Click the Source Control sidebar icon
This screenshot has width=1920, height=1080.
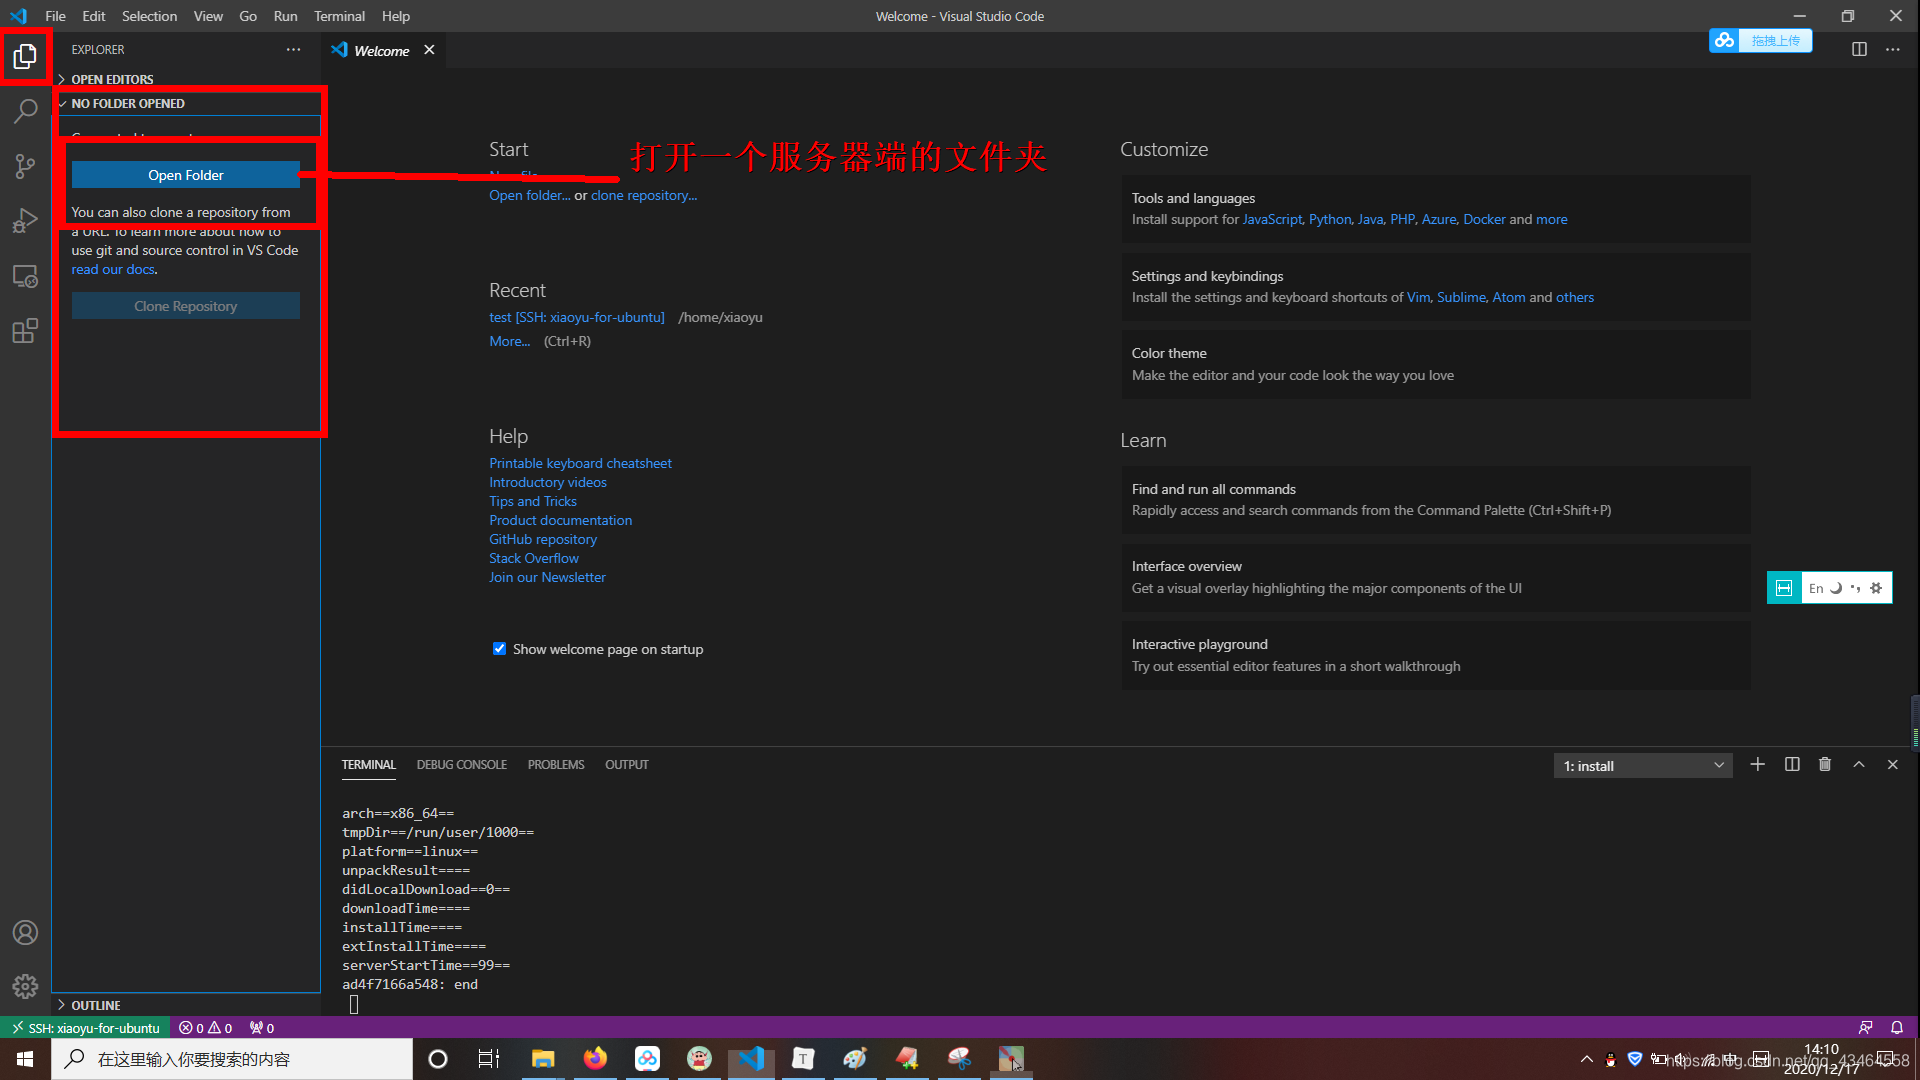click(25, 164)
